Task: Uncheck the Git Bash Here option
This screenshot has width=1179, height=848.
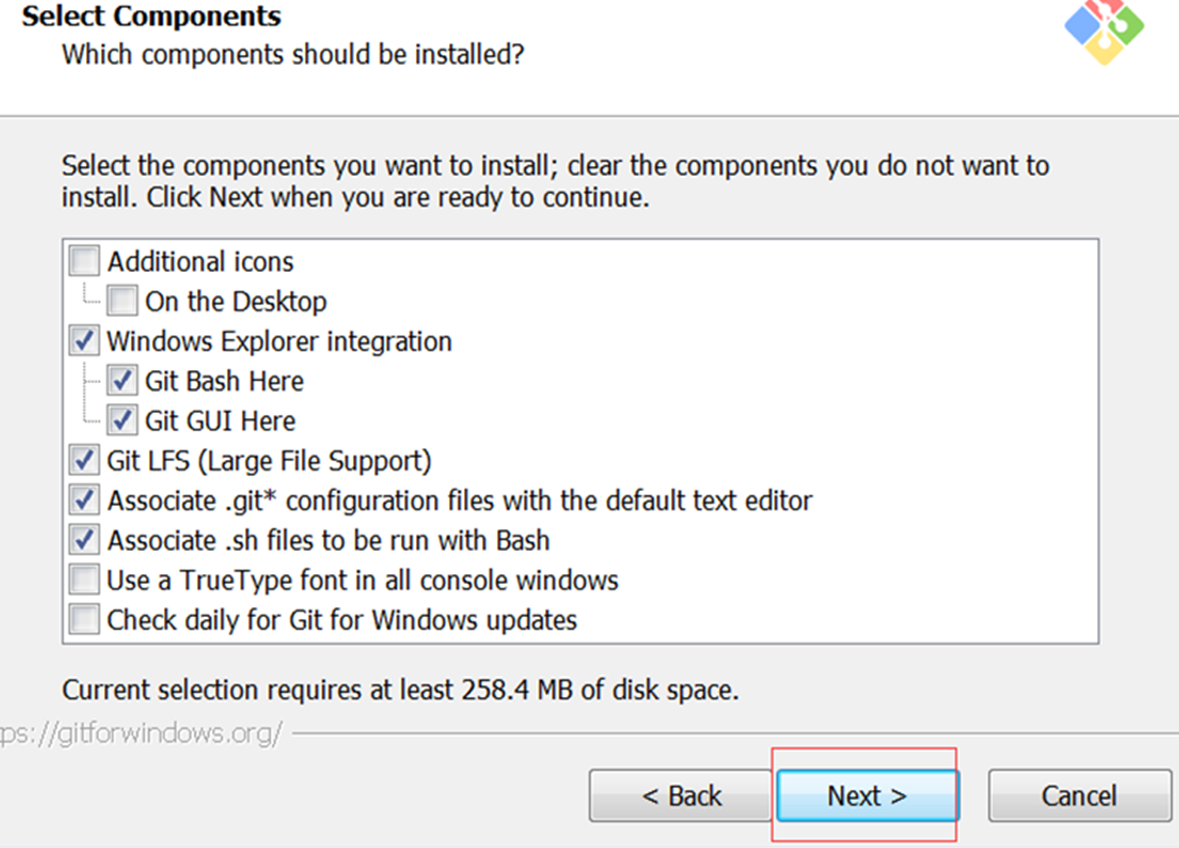Action: (121, 380)
